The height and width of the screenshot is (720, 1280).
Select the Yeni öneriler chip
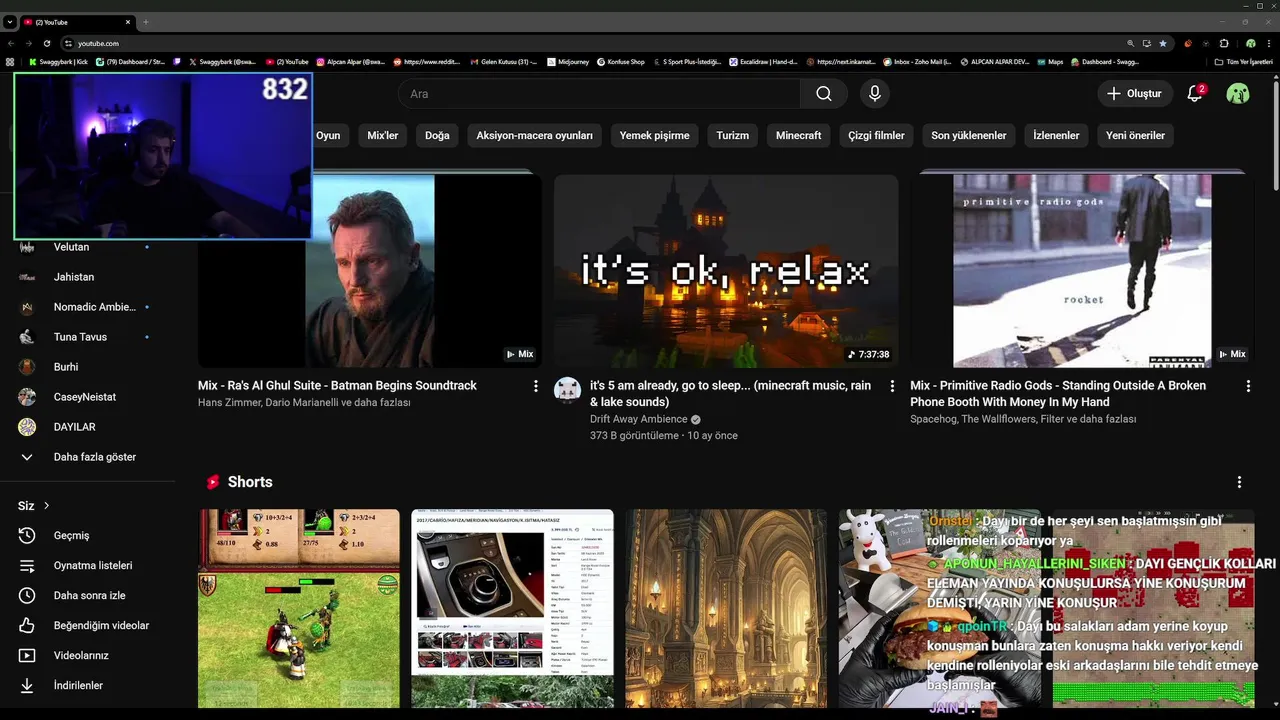1135,135
